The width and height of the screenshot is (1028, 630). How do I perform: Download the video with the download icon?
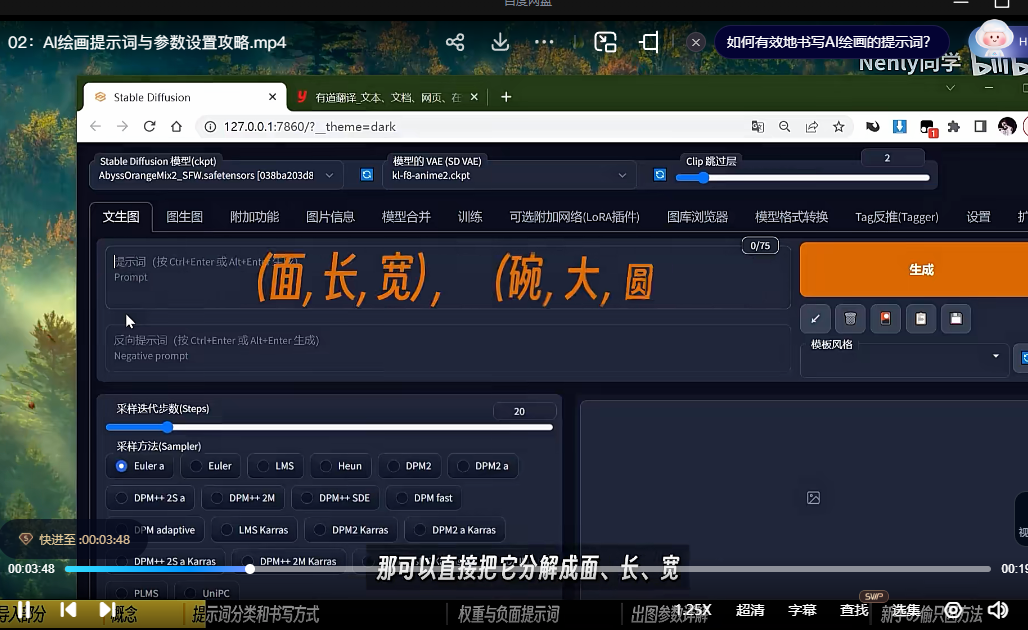[500, 42]
